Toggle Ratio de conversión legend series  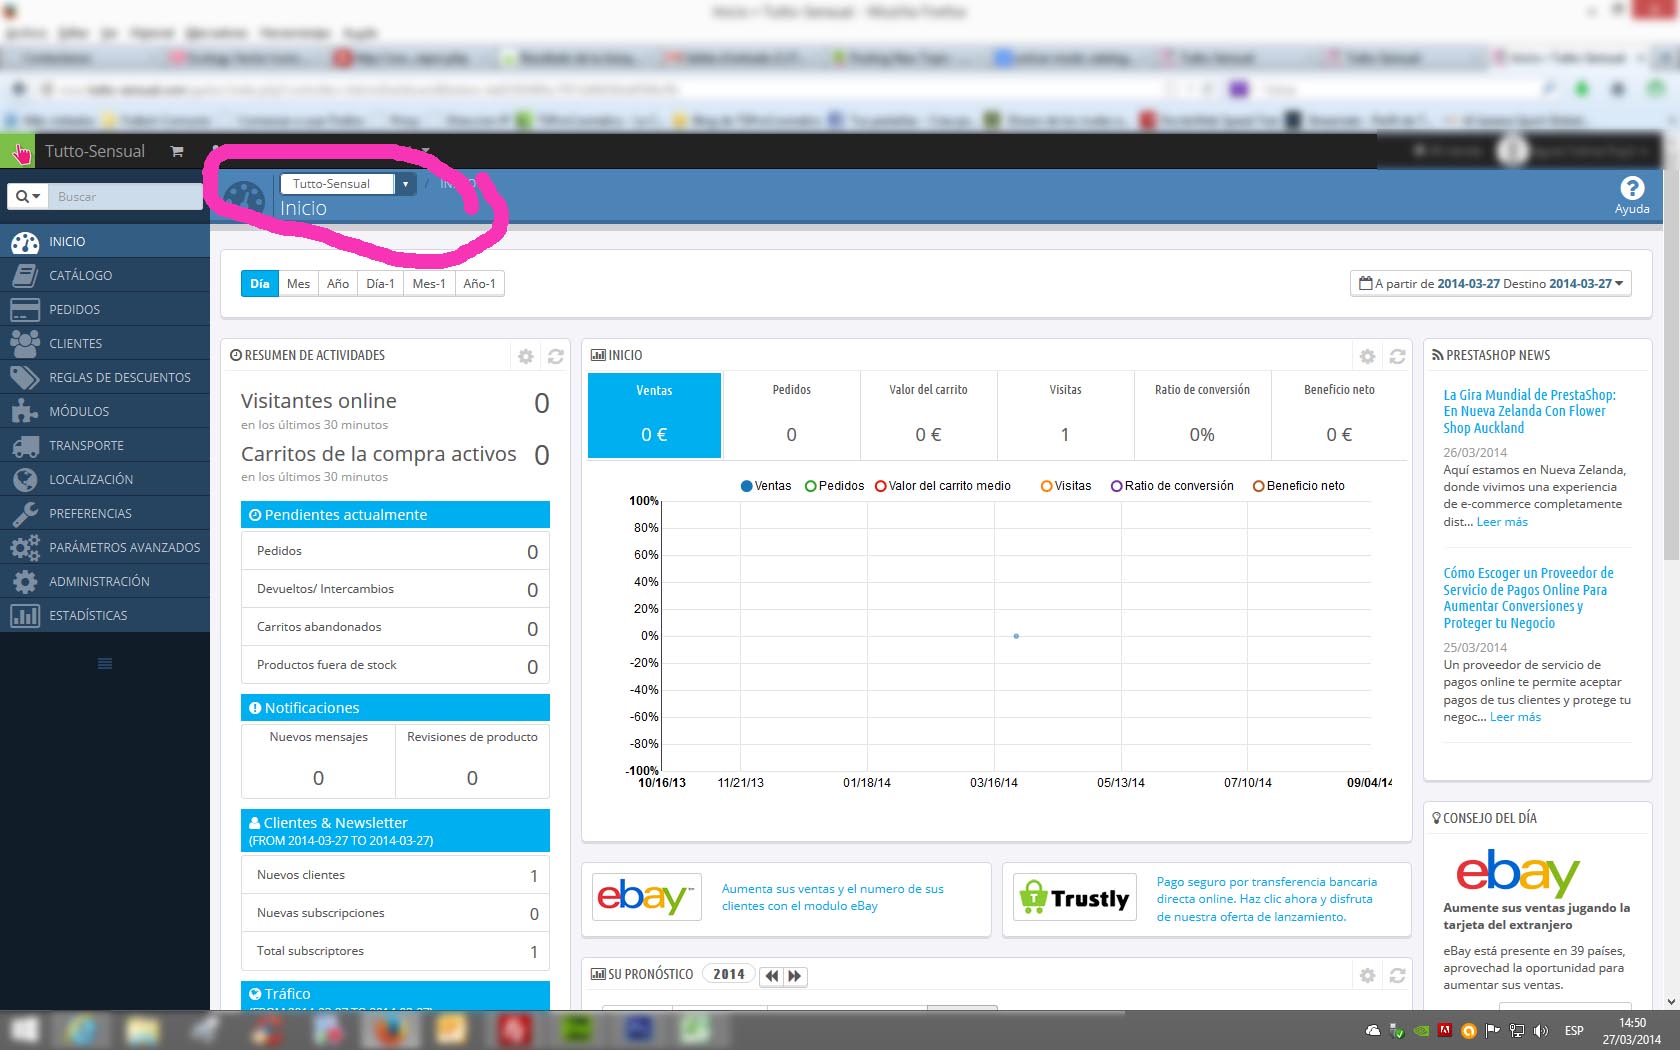[x=1172, y=486]
